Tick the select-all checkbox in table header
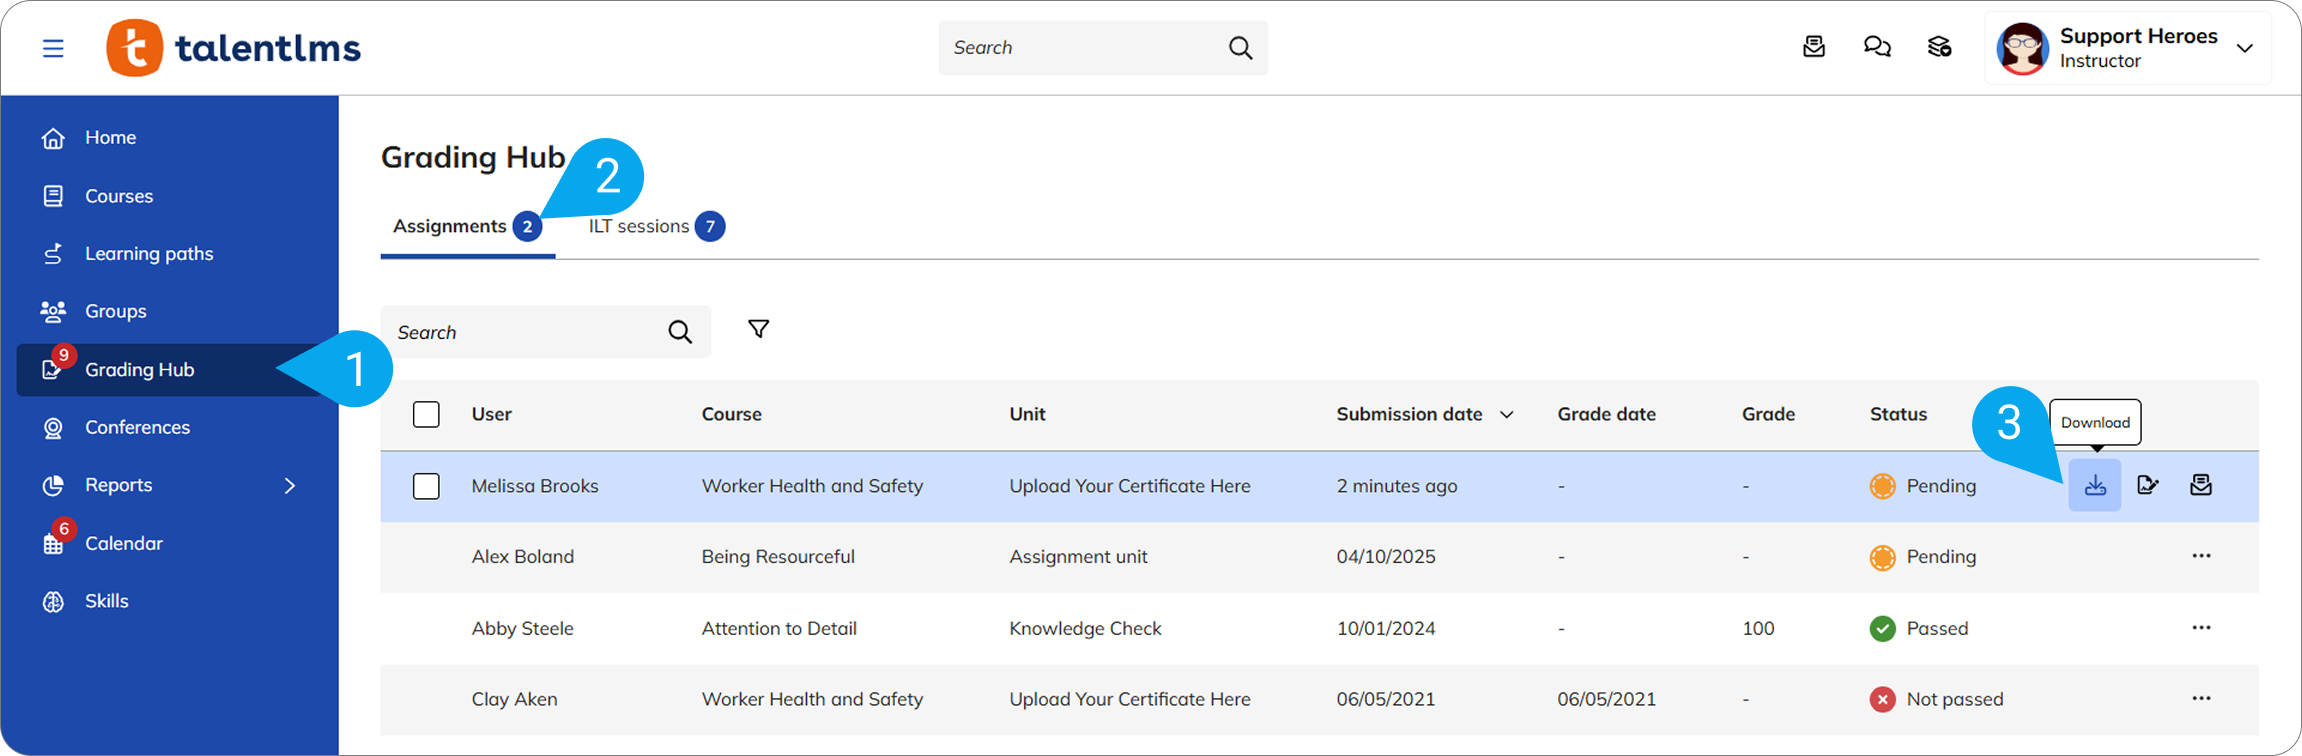Image resolution: width=2302 pixels, height=756 pixels. (426, 414)
